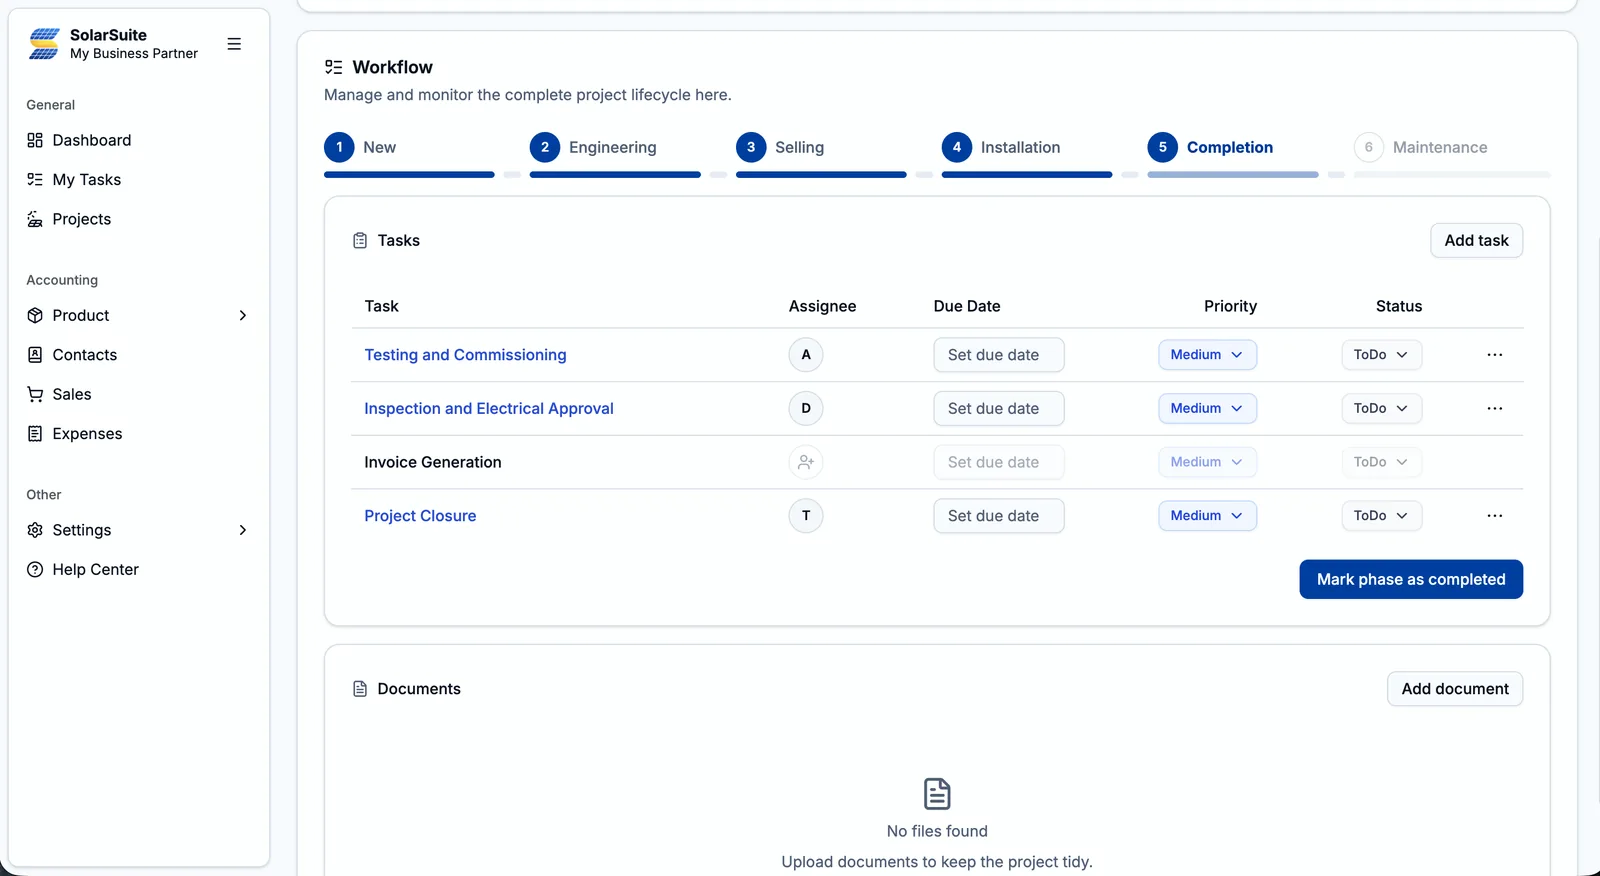1600x876 pixels.
Task: Set due date for Testing and Commissioning
Action: point(999,355)
